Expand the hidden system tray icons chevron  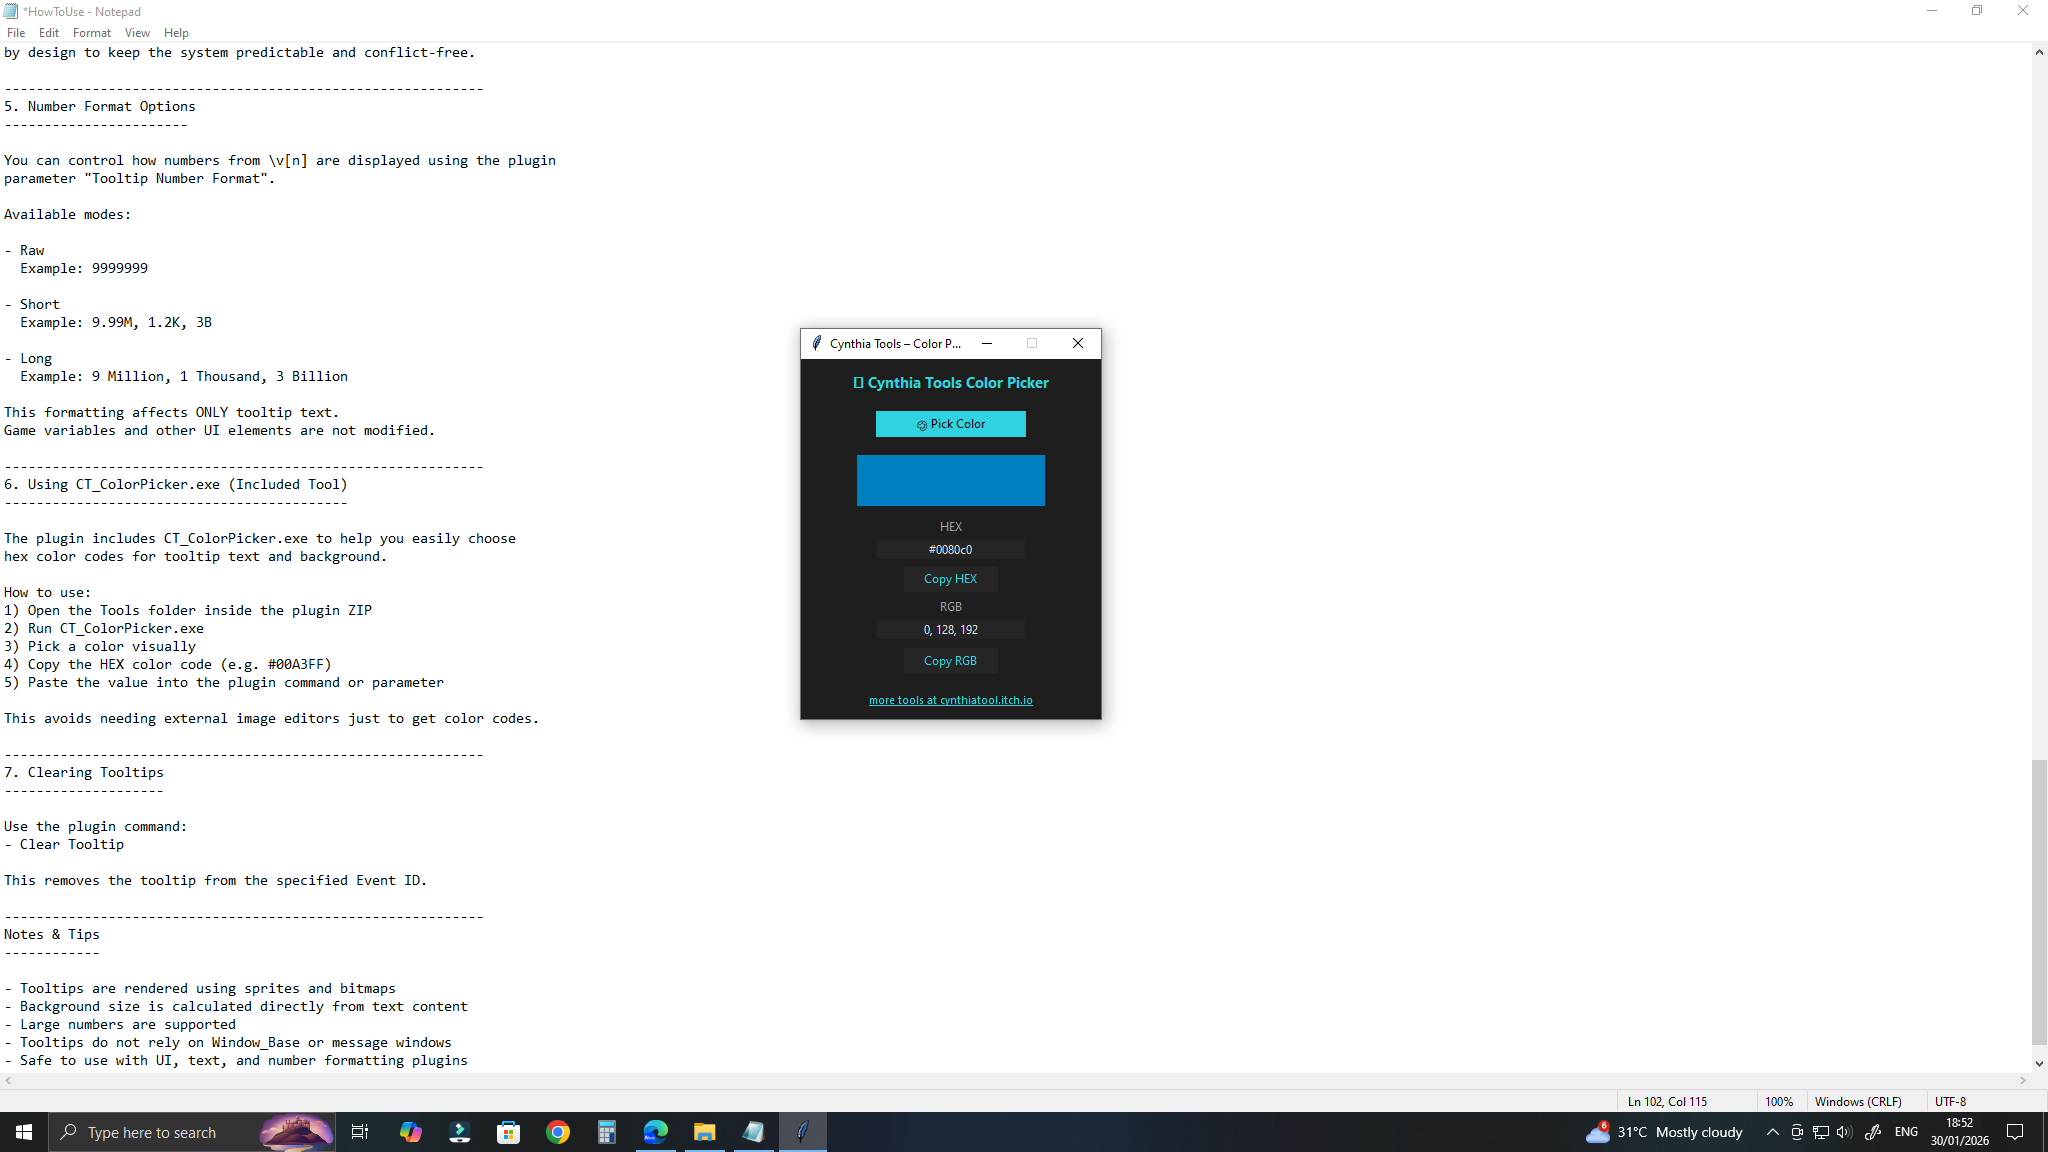coord(1772,1132)
